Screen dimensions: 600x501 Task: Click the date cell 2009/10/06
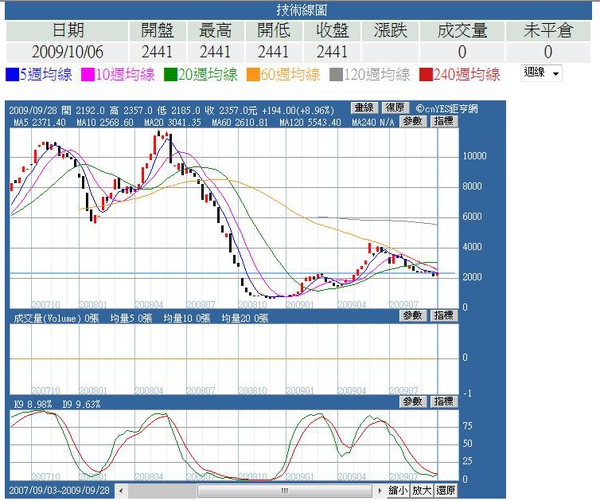[x=67, y=52]
